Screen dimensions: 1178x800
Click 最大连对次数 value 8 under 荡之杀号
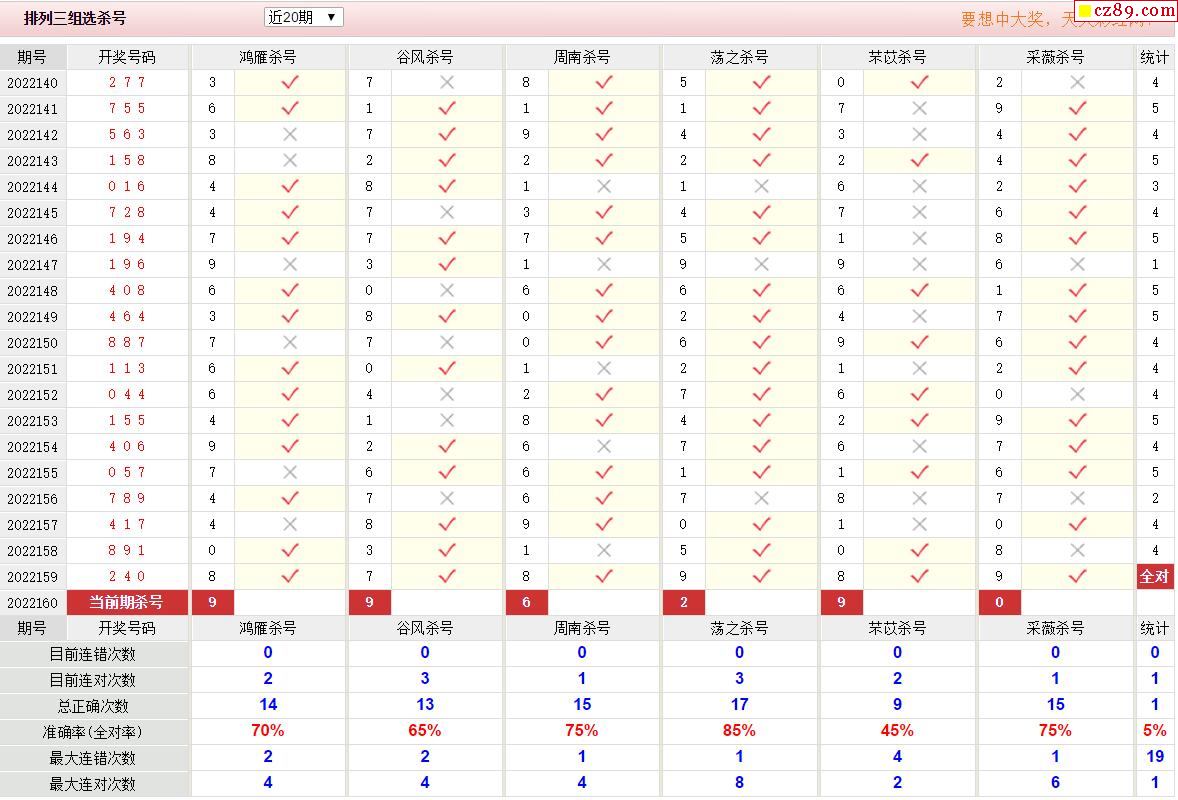tap(739, 783)
